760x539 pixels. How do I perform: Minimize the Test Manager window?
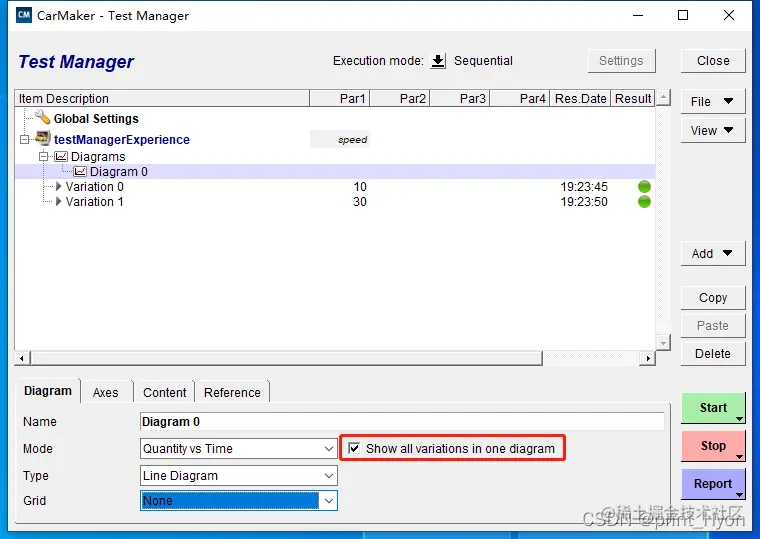click(x=638, y=16)
